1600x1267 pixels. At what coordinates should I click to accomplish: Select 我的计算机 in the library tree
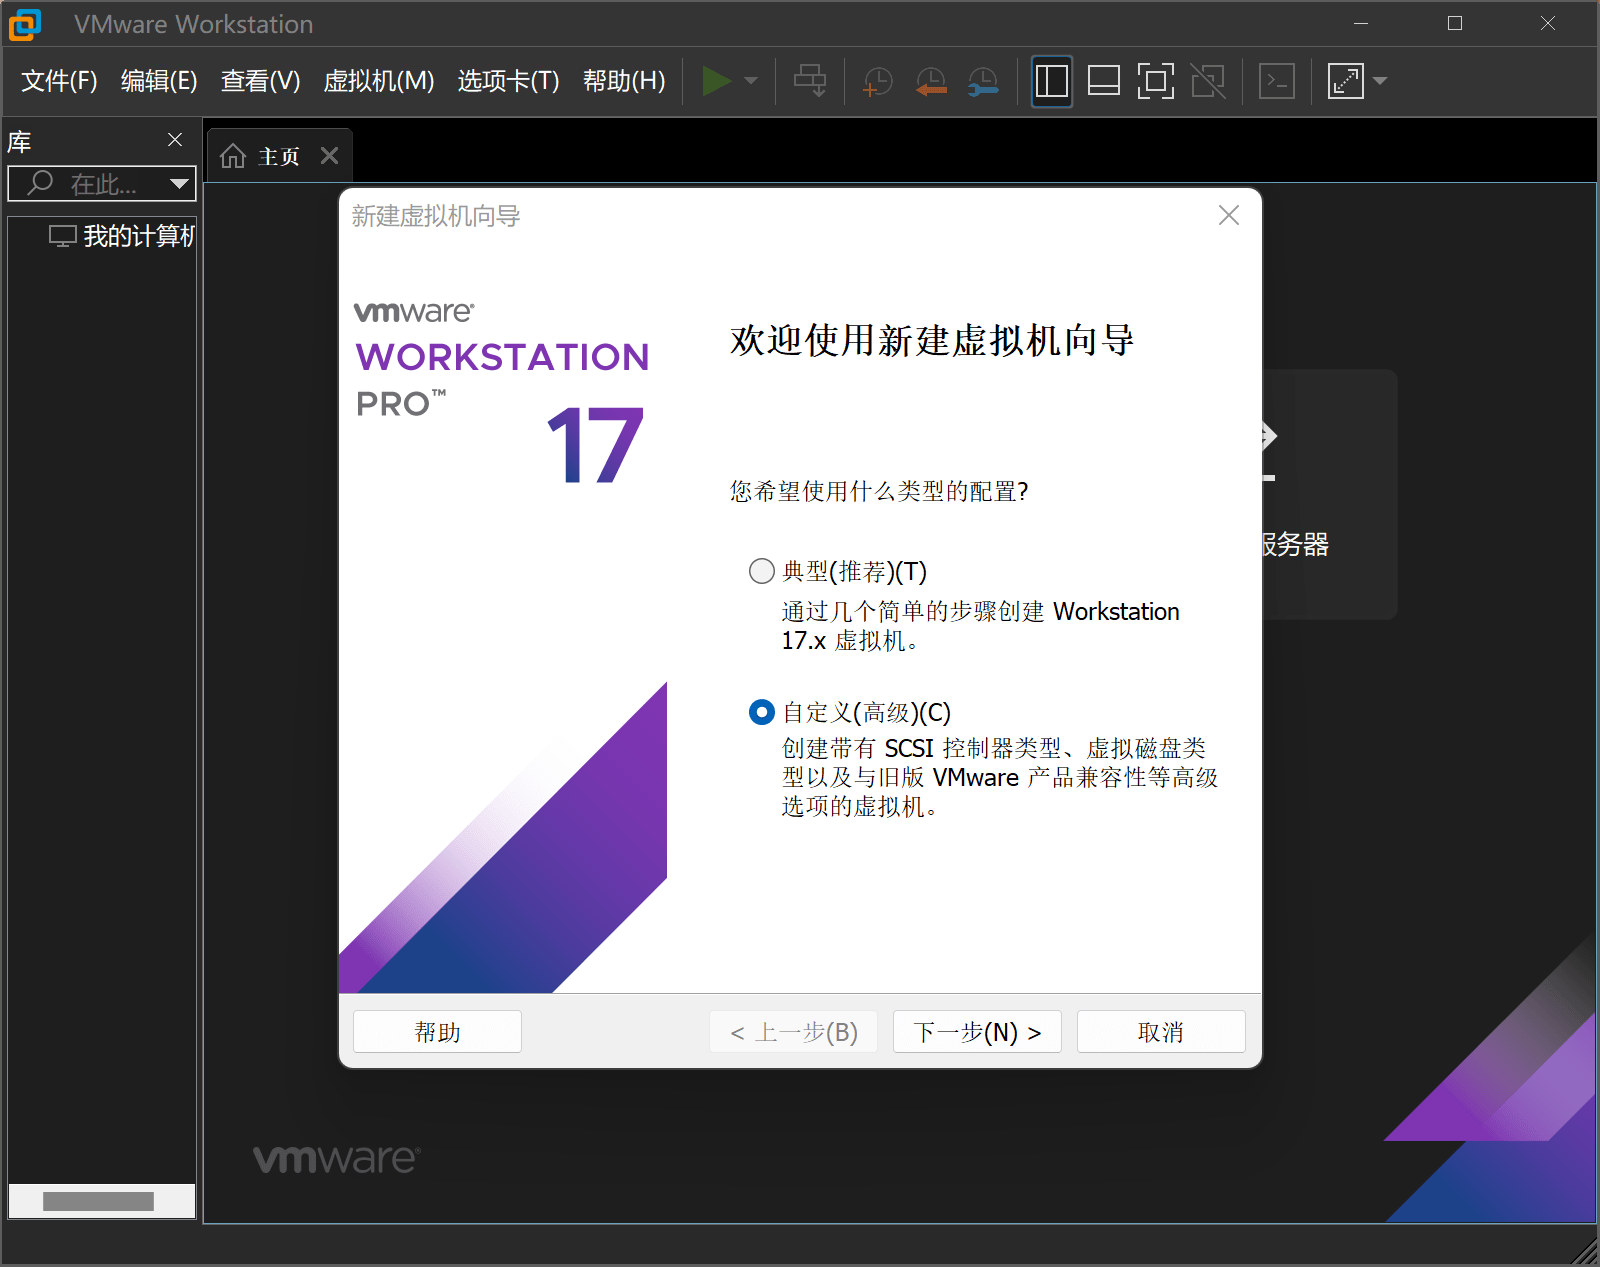pyautogui.click(x=137, y=236)
